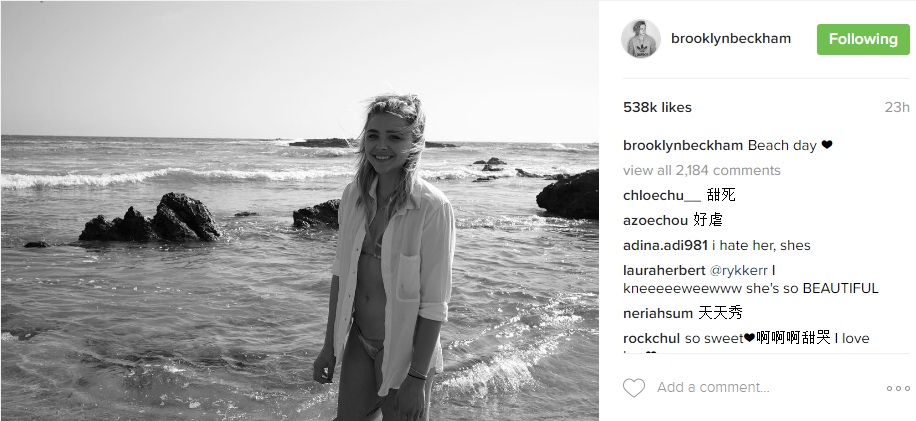Click the heart like icon
The width and height of the screenshot is (916, 421).
click(634, 388)
